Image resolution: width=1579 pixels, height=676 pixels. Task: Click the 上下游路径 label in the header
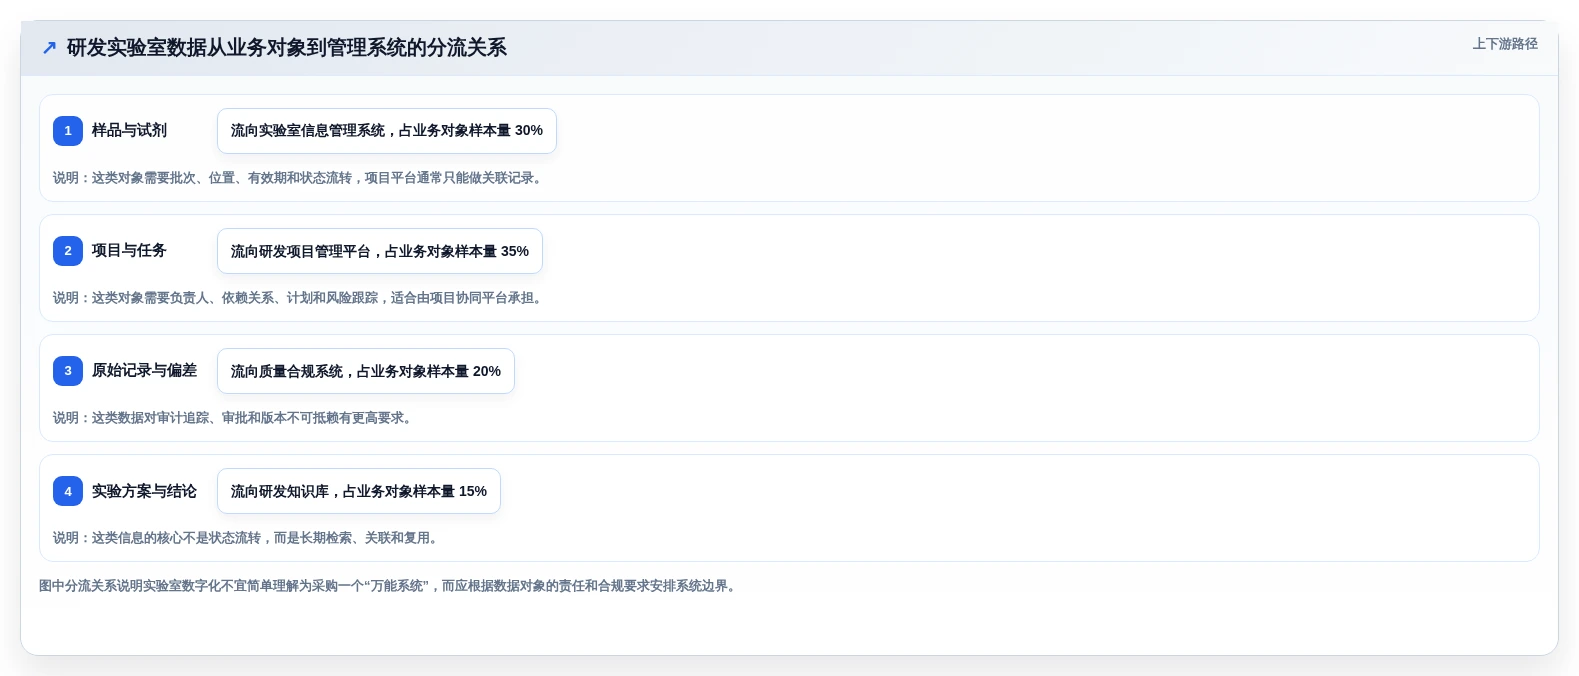(x=1504, y=44)
